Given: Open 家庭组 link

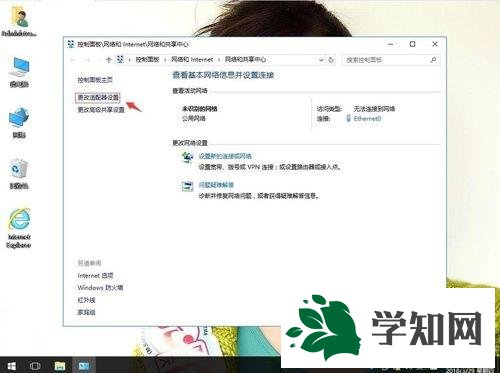Looking at the screenshot, I should pyautogui.click(x=86, y=312).
